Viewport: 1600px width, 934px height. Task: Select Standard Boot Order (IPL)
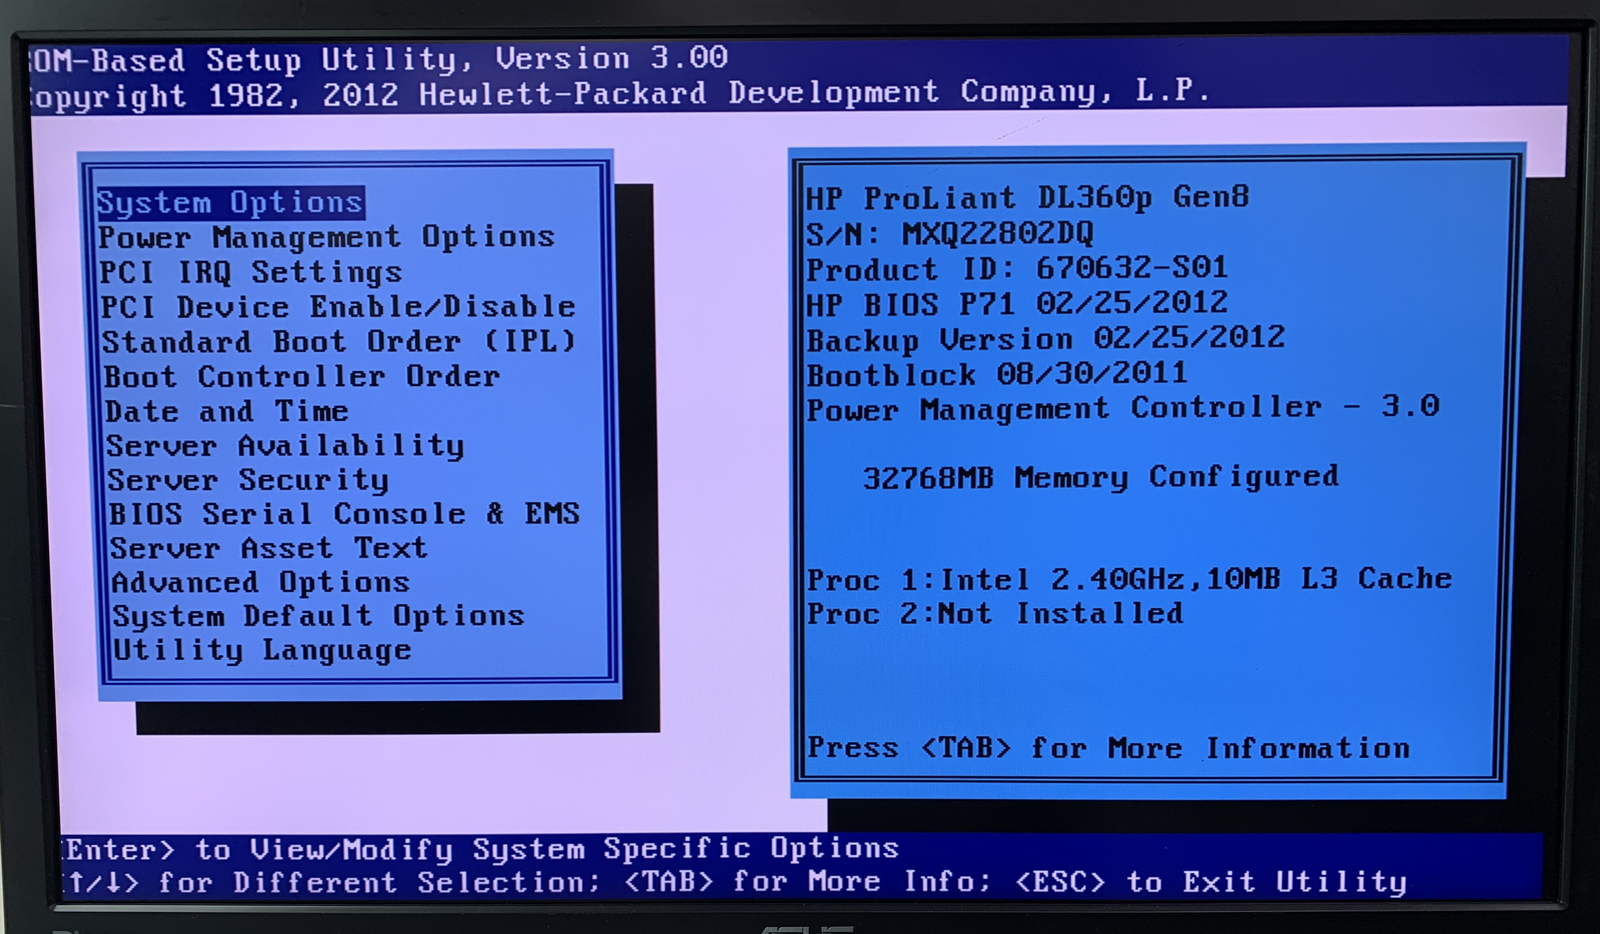340,341
